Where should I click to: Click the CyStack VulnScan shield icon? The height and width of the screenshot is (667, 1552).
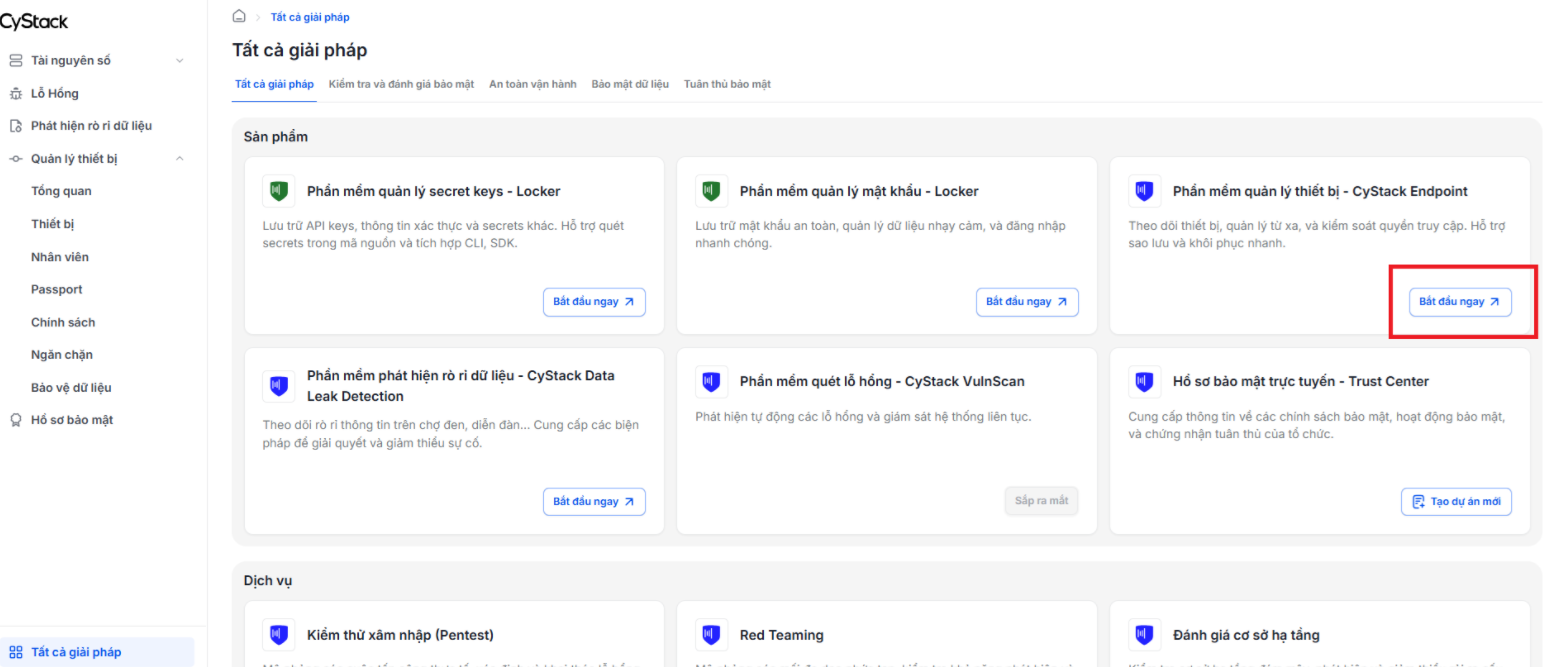click(710, 380)
